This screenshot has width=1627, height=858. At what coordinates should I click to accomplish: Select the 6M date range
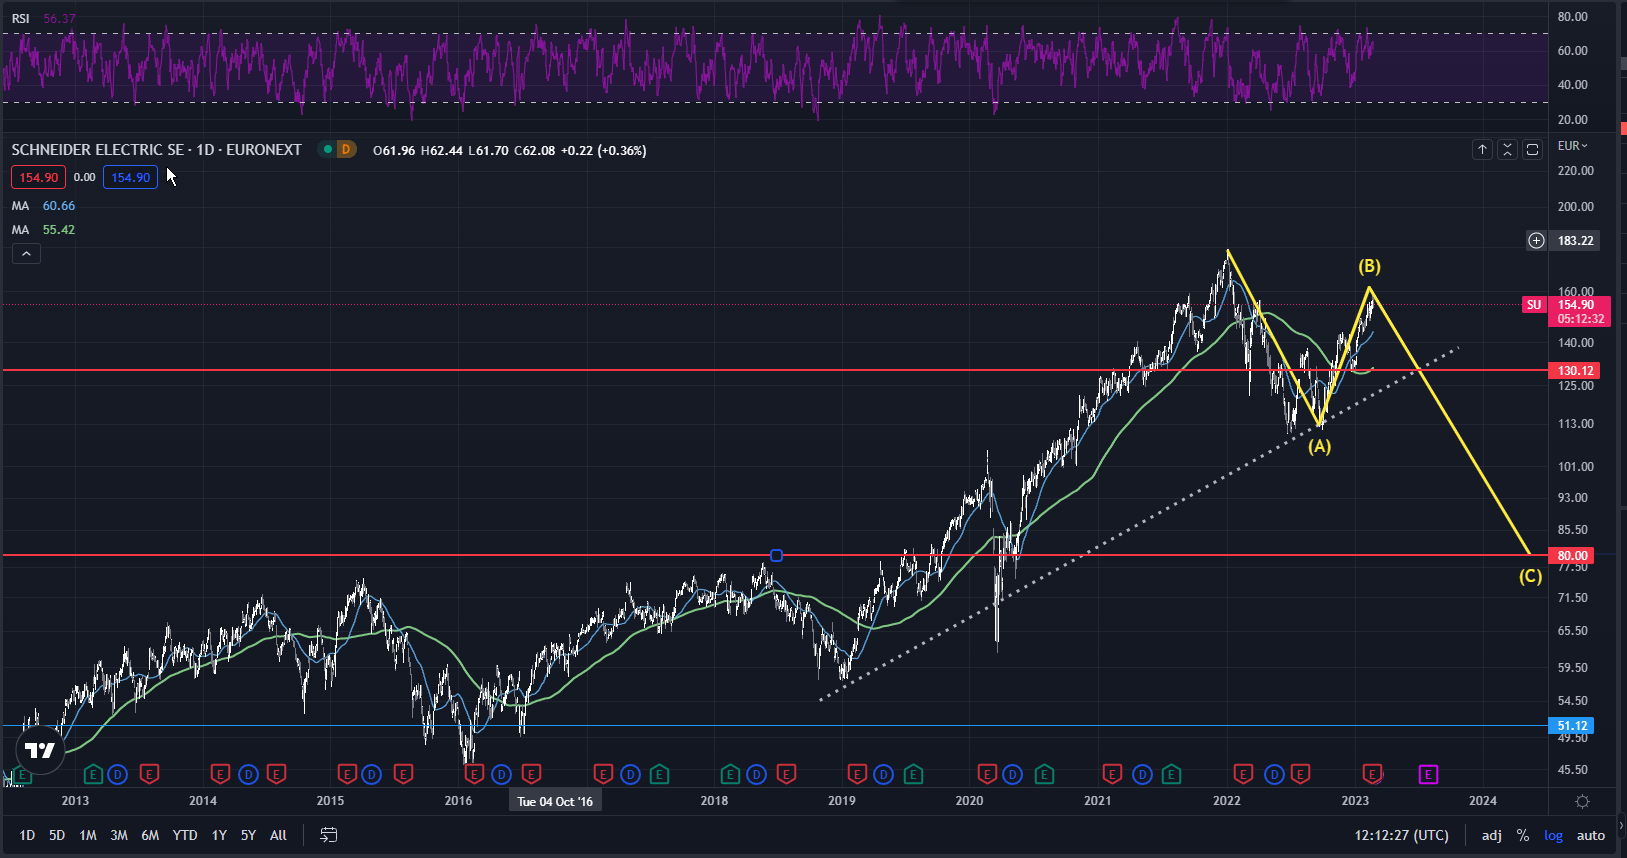tap(150, 835)
